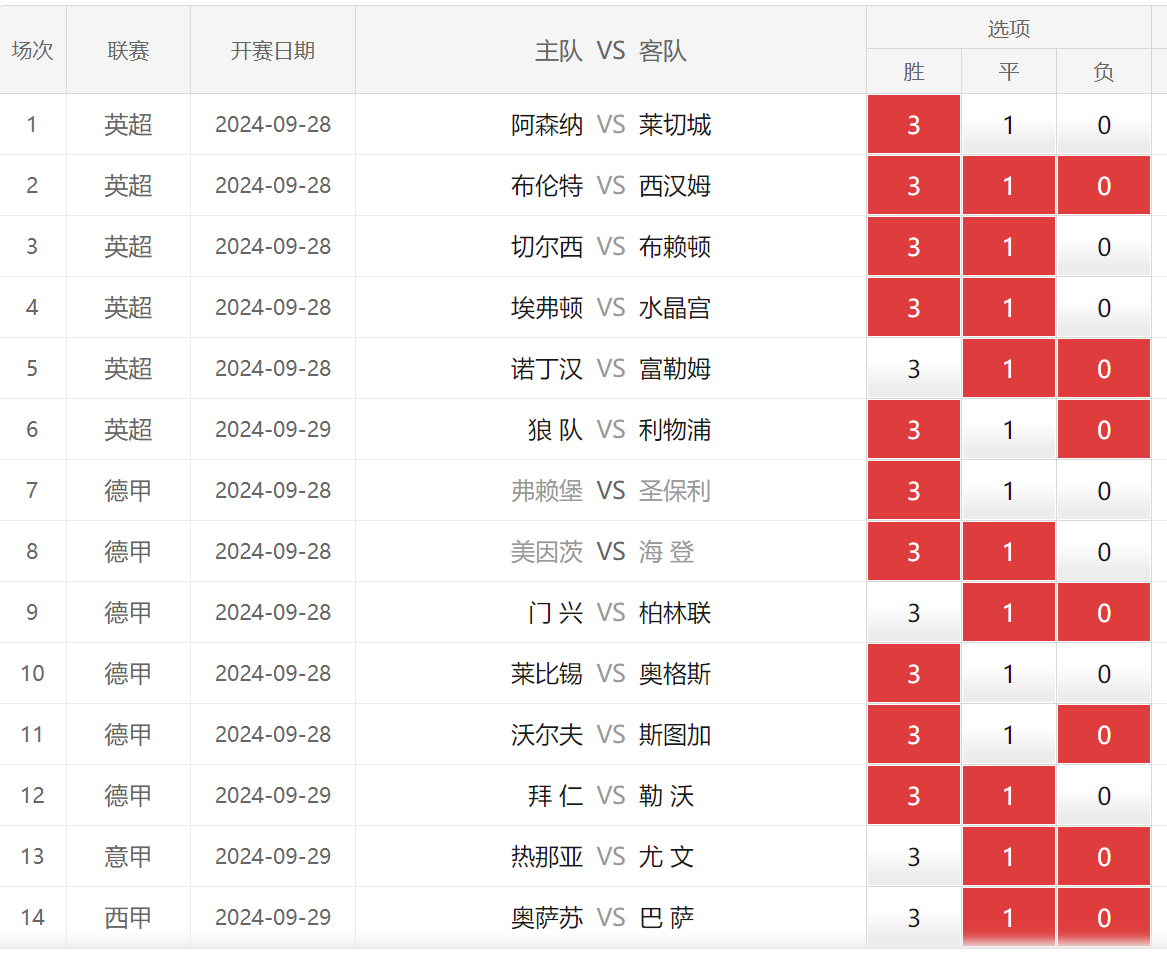The height and width of the screenshot is (959, 1167).
Task: Toggle win (3) for 拜仁 VS 勒沃
Action: click(913, 795)
